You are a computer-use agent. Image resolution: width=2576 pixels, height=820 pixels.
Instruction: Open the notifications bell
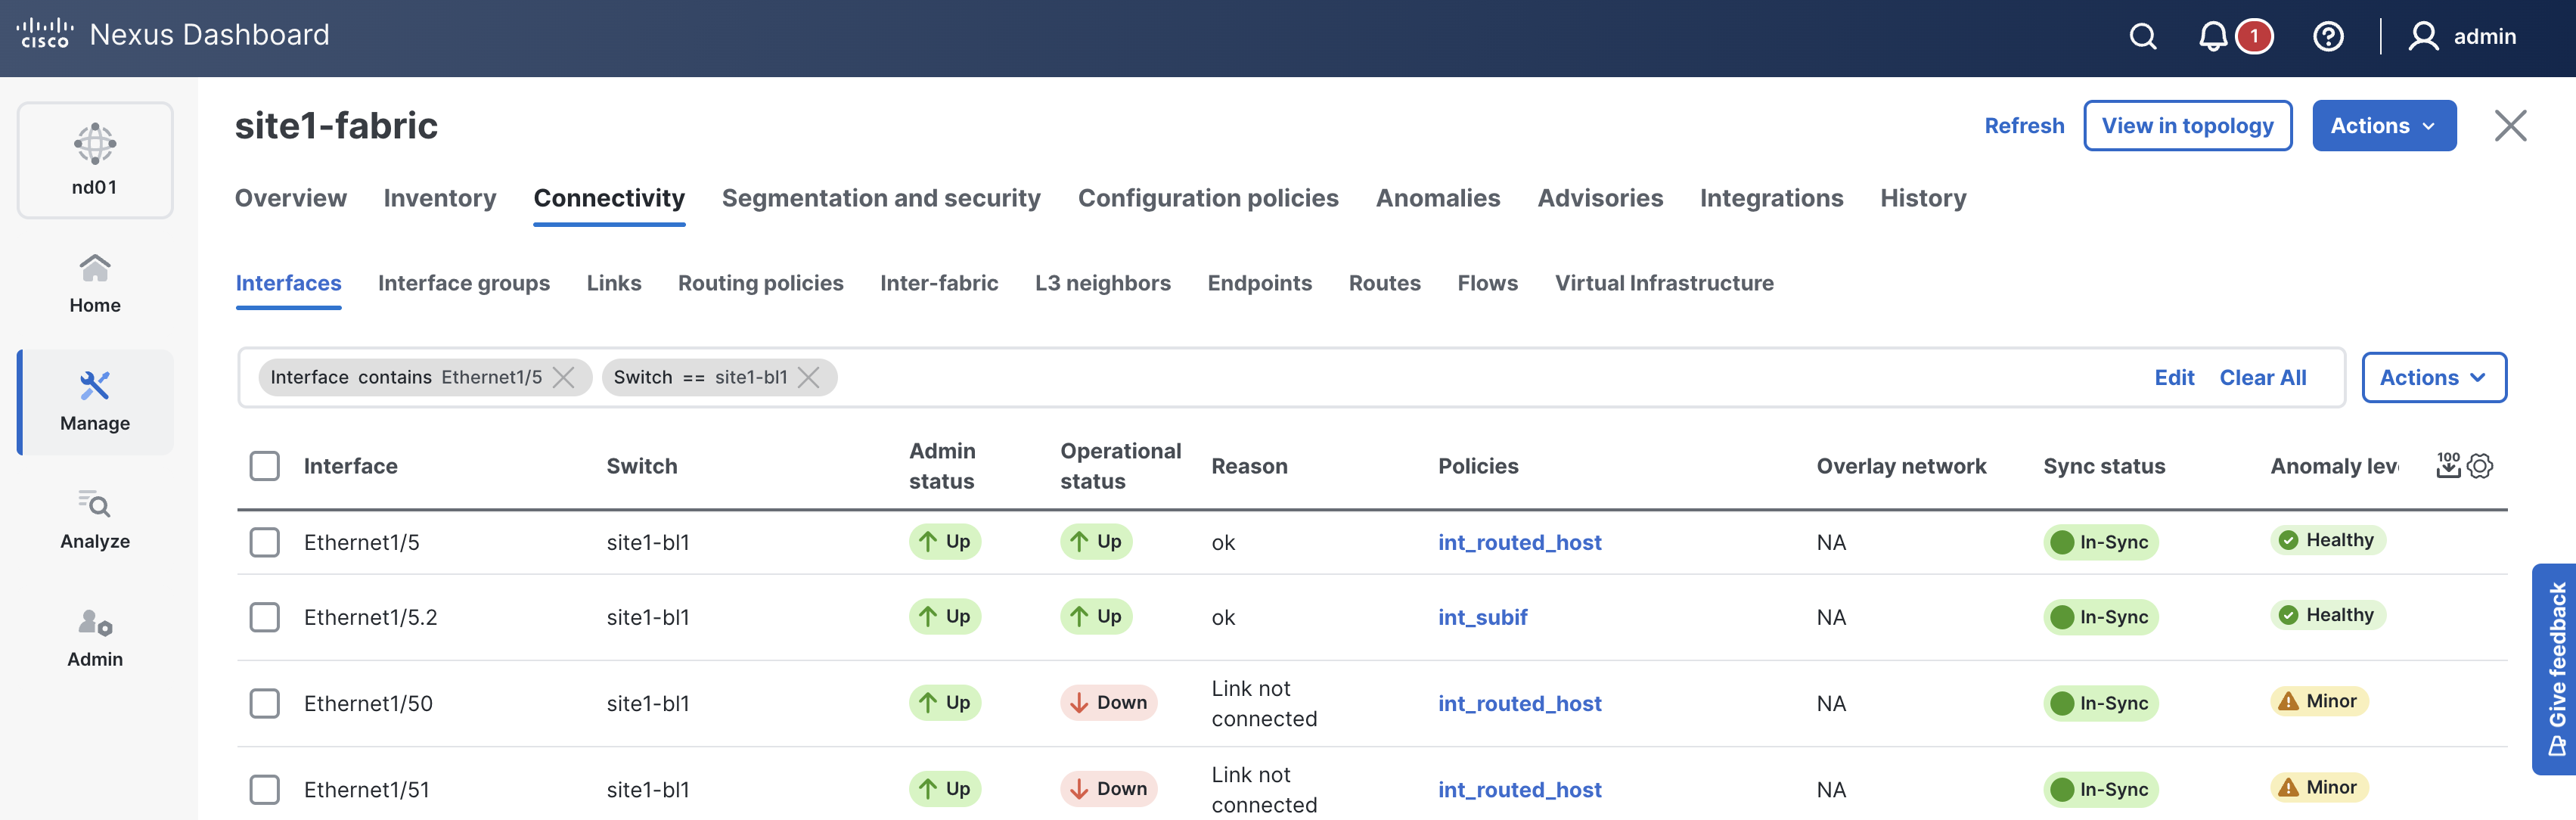[2212, 37]
